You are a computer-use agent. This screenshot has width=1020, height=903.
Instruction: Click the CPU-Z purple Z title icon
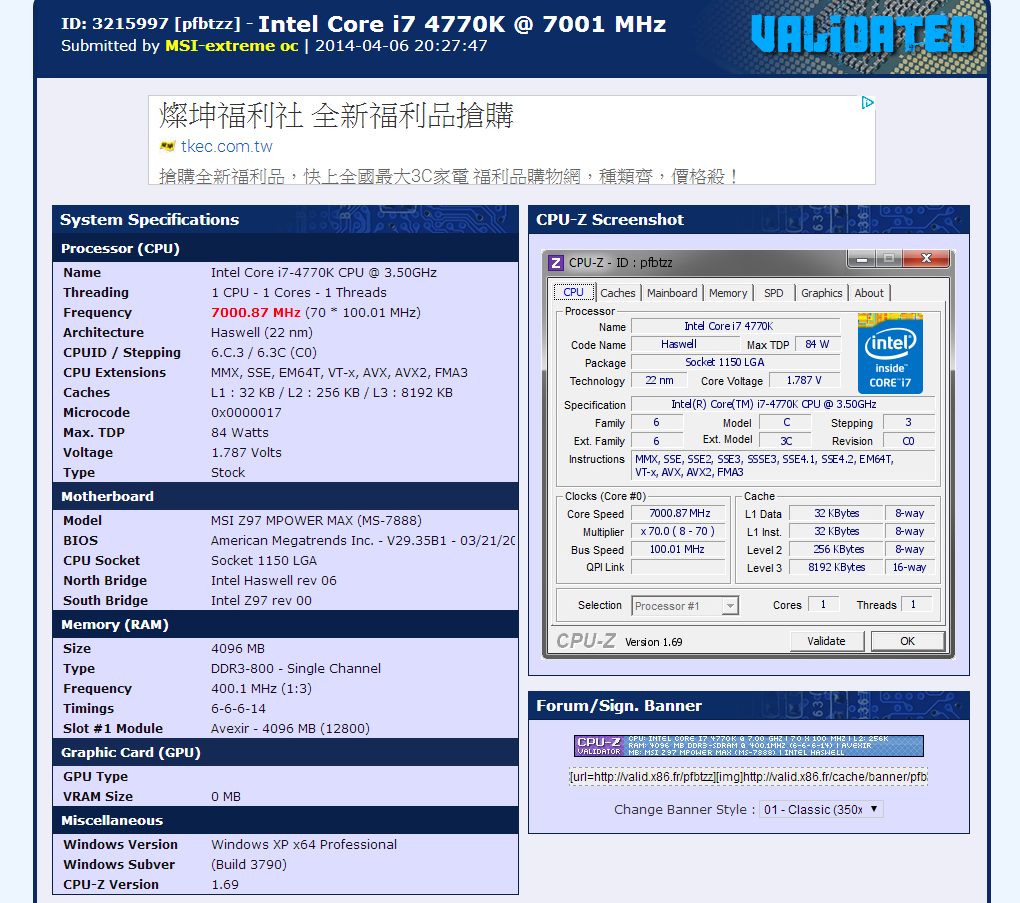click(x=556, y=263)
